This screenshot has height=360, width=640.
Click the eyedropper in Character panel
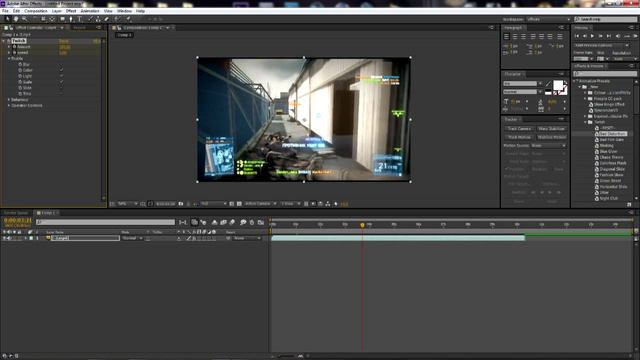(x=548, y=84)
